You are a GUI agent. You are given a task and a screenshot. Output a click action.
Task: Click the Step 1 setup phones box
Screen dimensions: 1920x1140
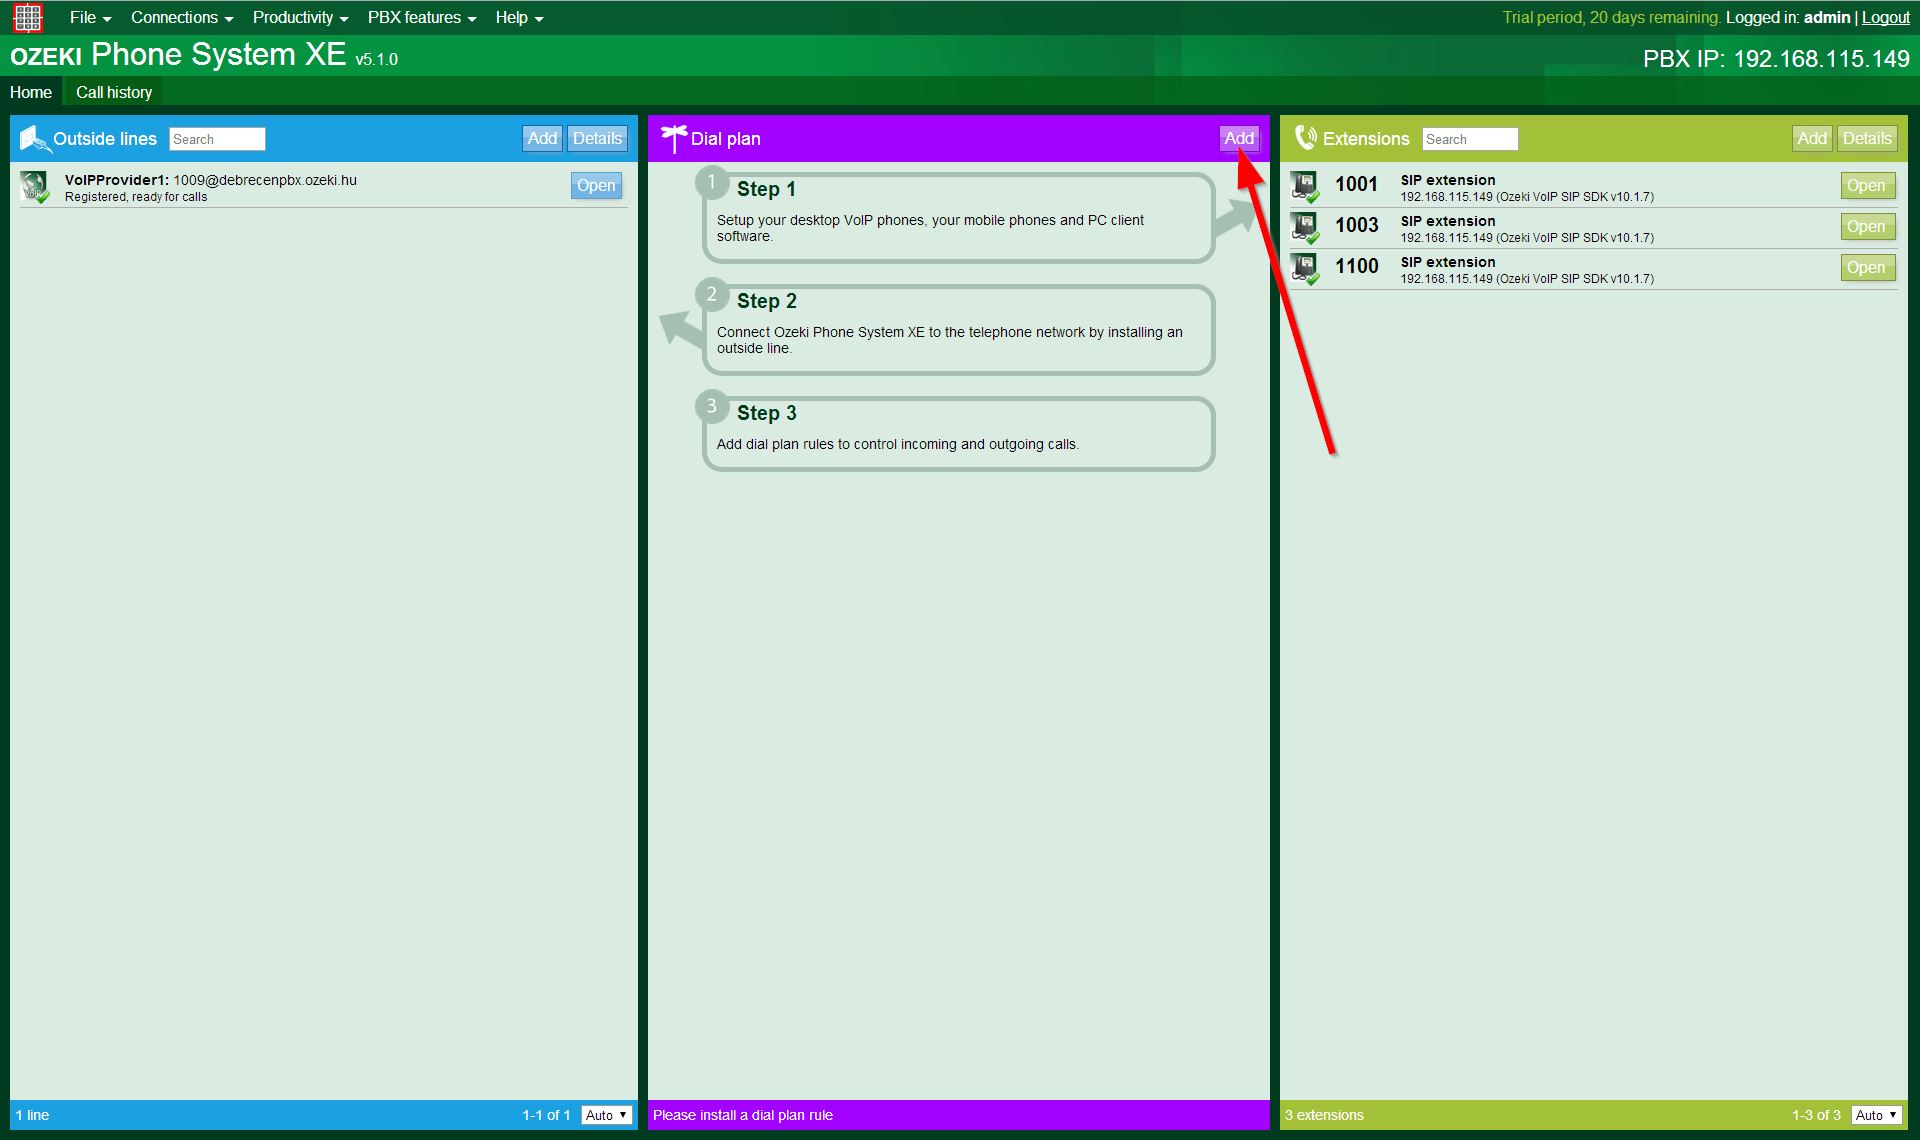958,218
